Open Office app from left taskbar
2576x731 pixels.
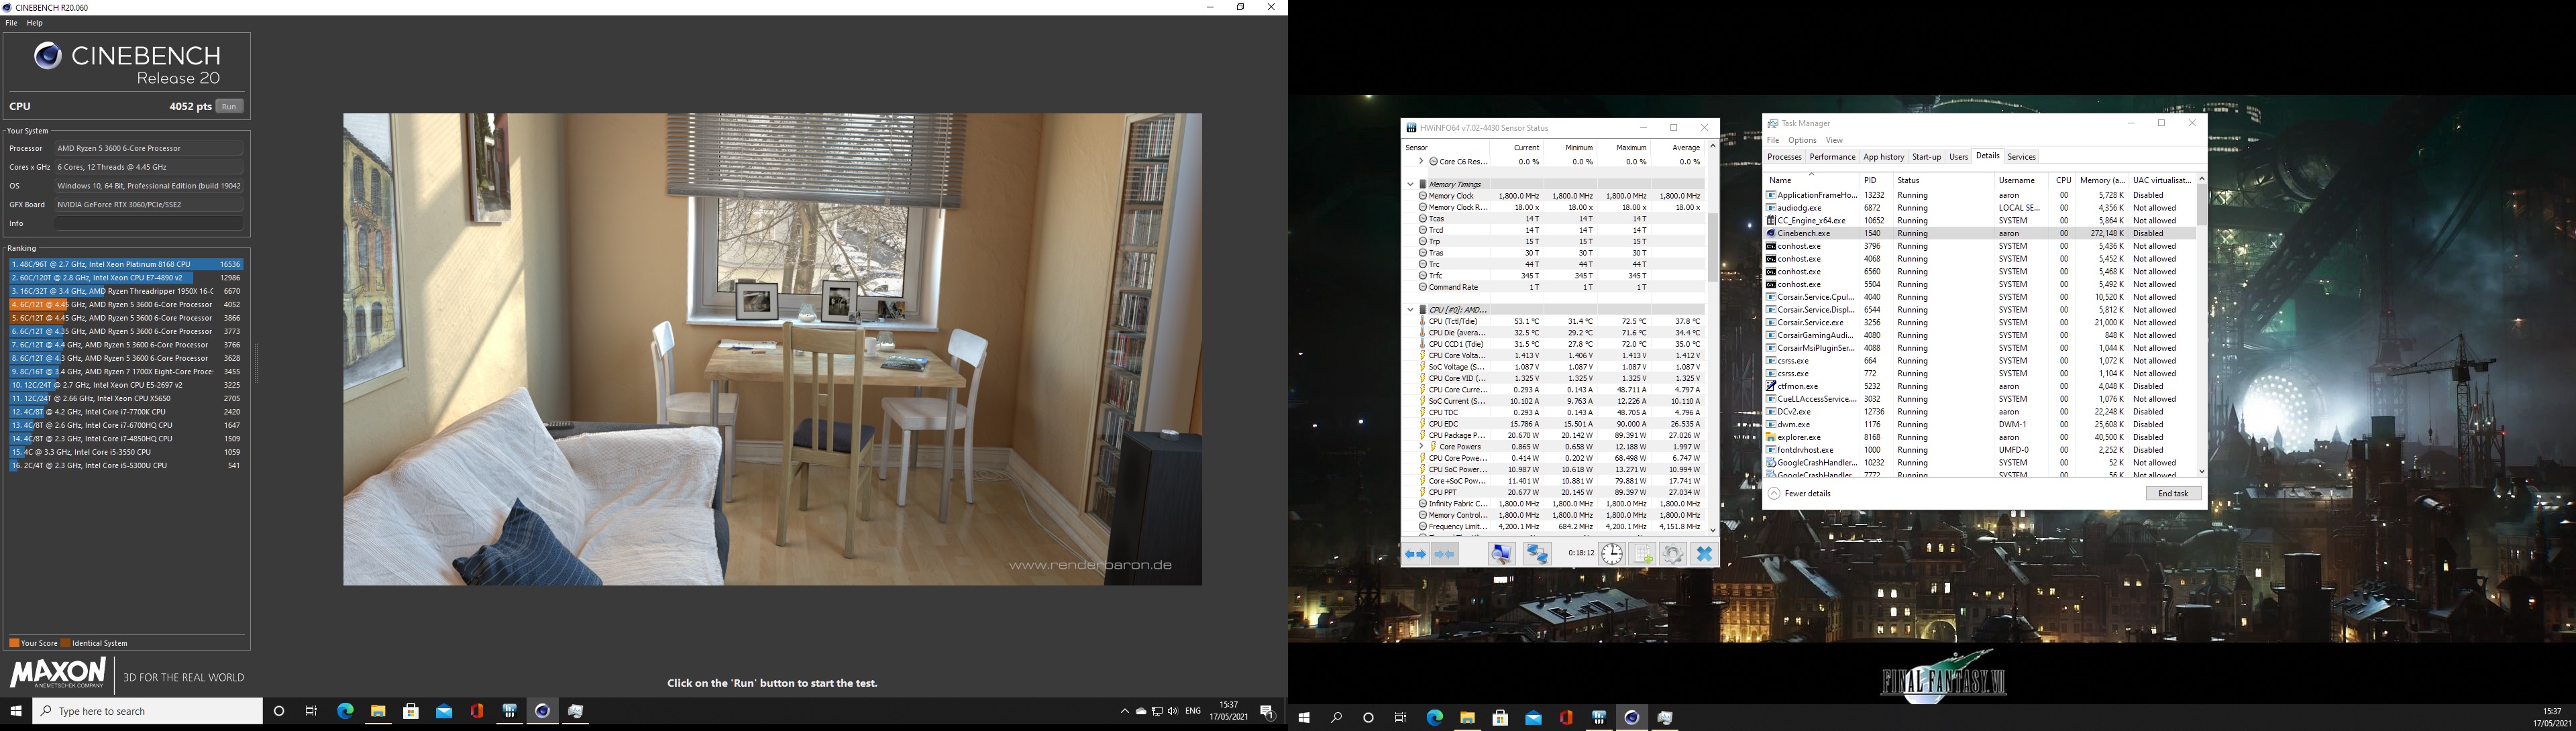pyautogui.click(x=477, y=711)
